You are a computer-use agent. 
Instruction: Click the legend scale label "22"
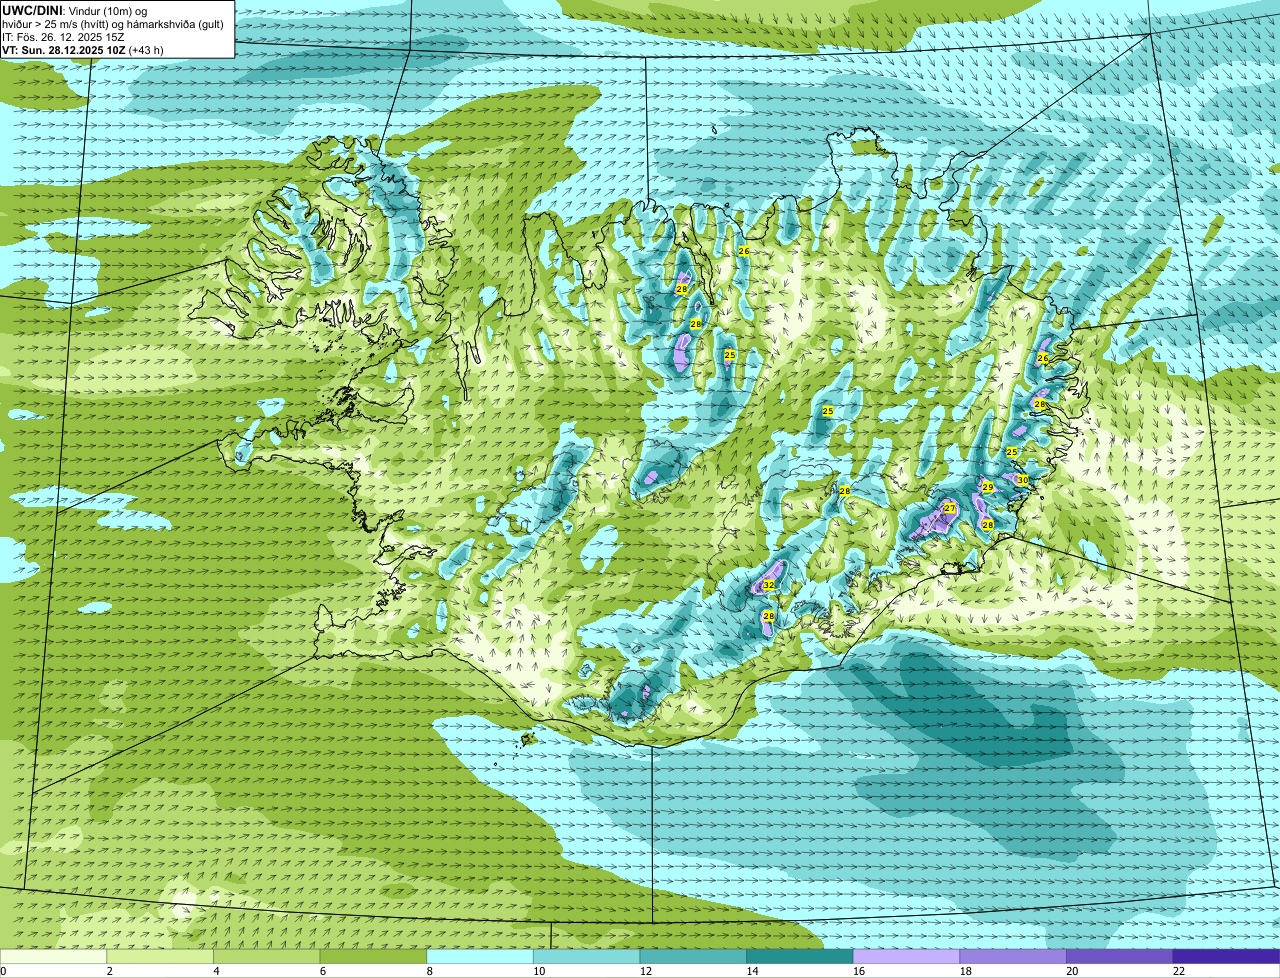click(x=1179, y=971)
